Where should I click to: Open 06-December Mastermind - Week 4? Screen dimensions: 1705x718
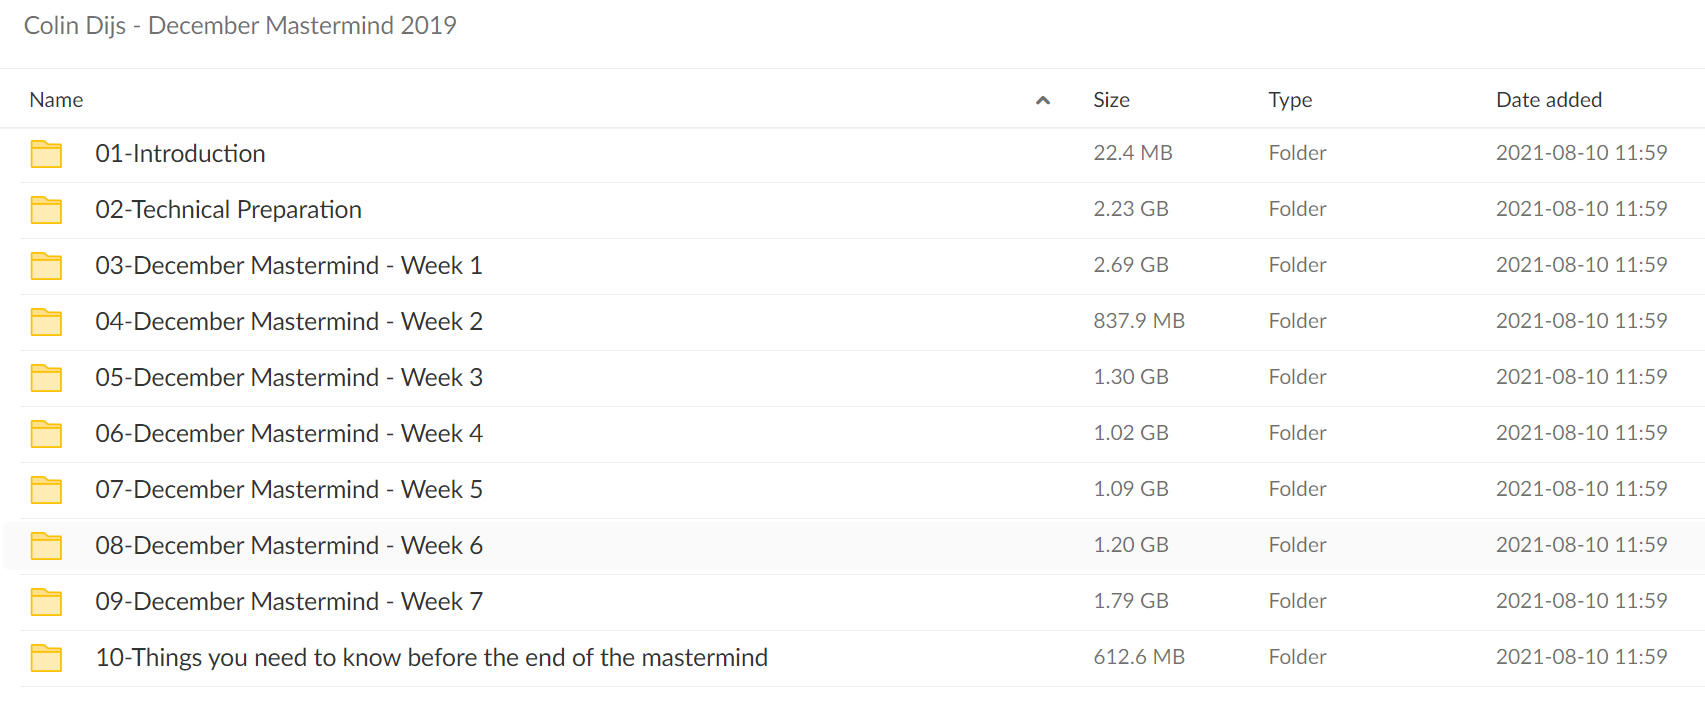(x=289, y=433)
